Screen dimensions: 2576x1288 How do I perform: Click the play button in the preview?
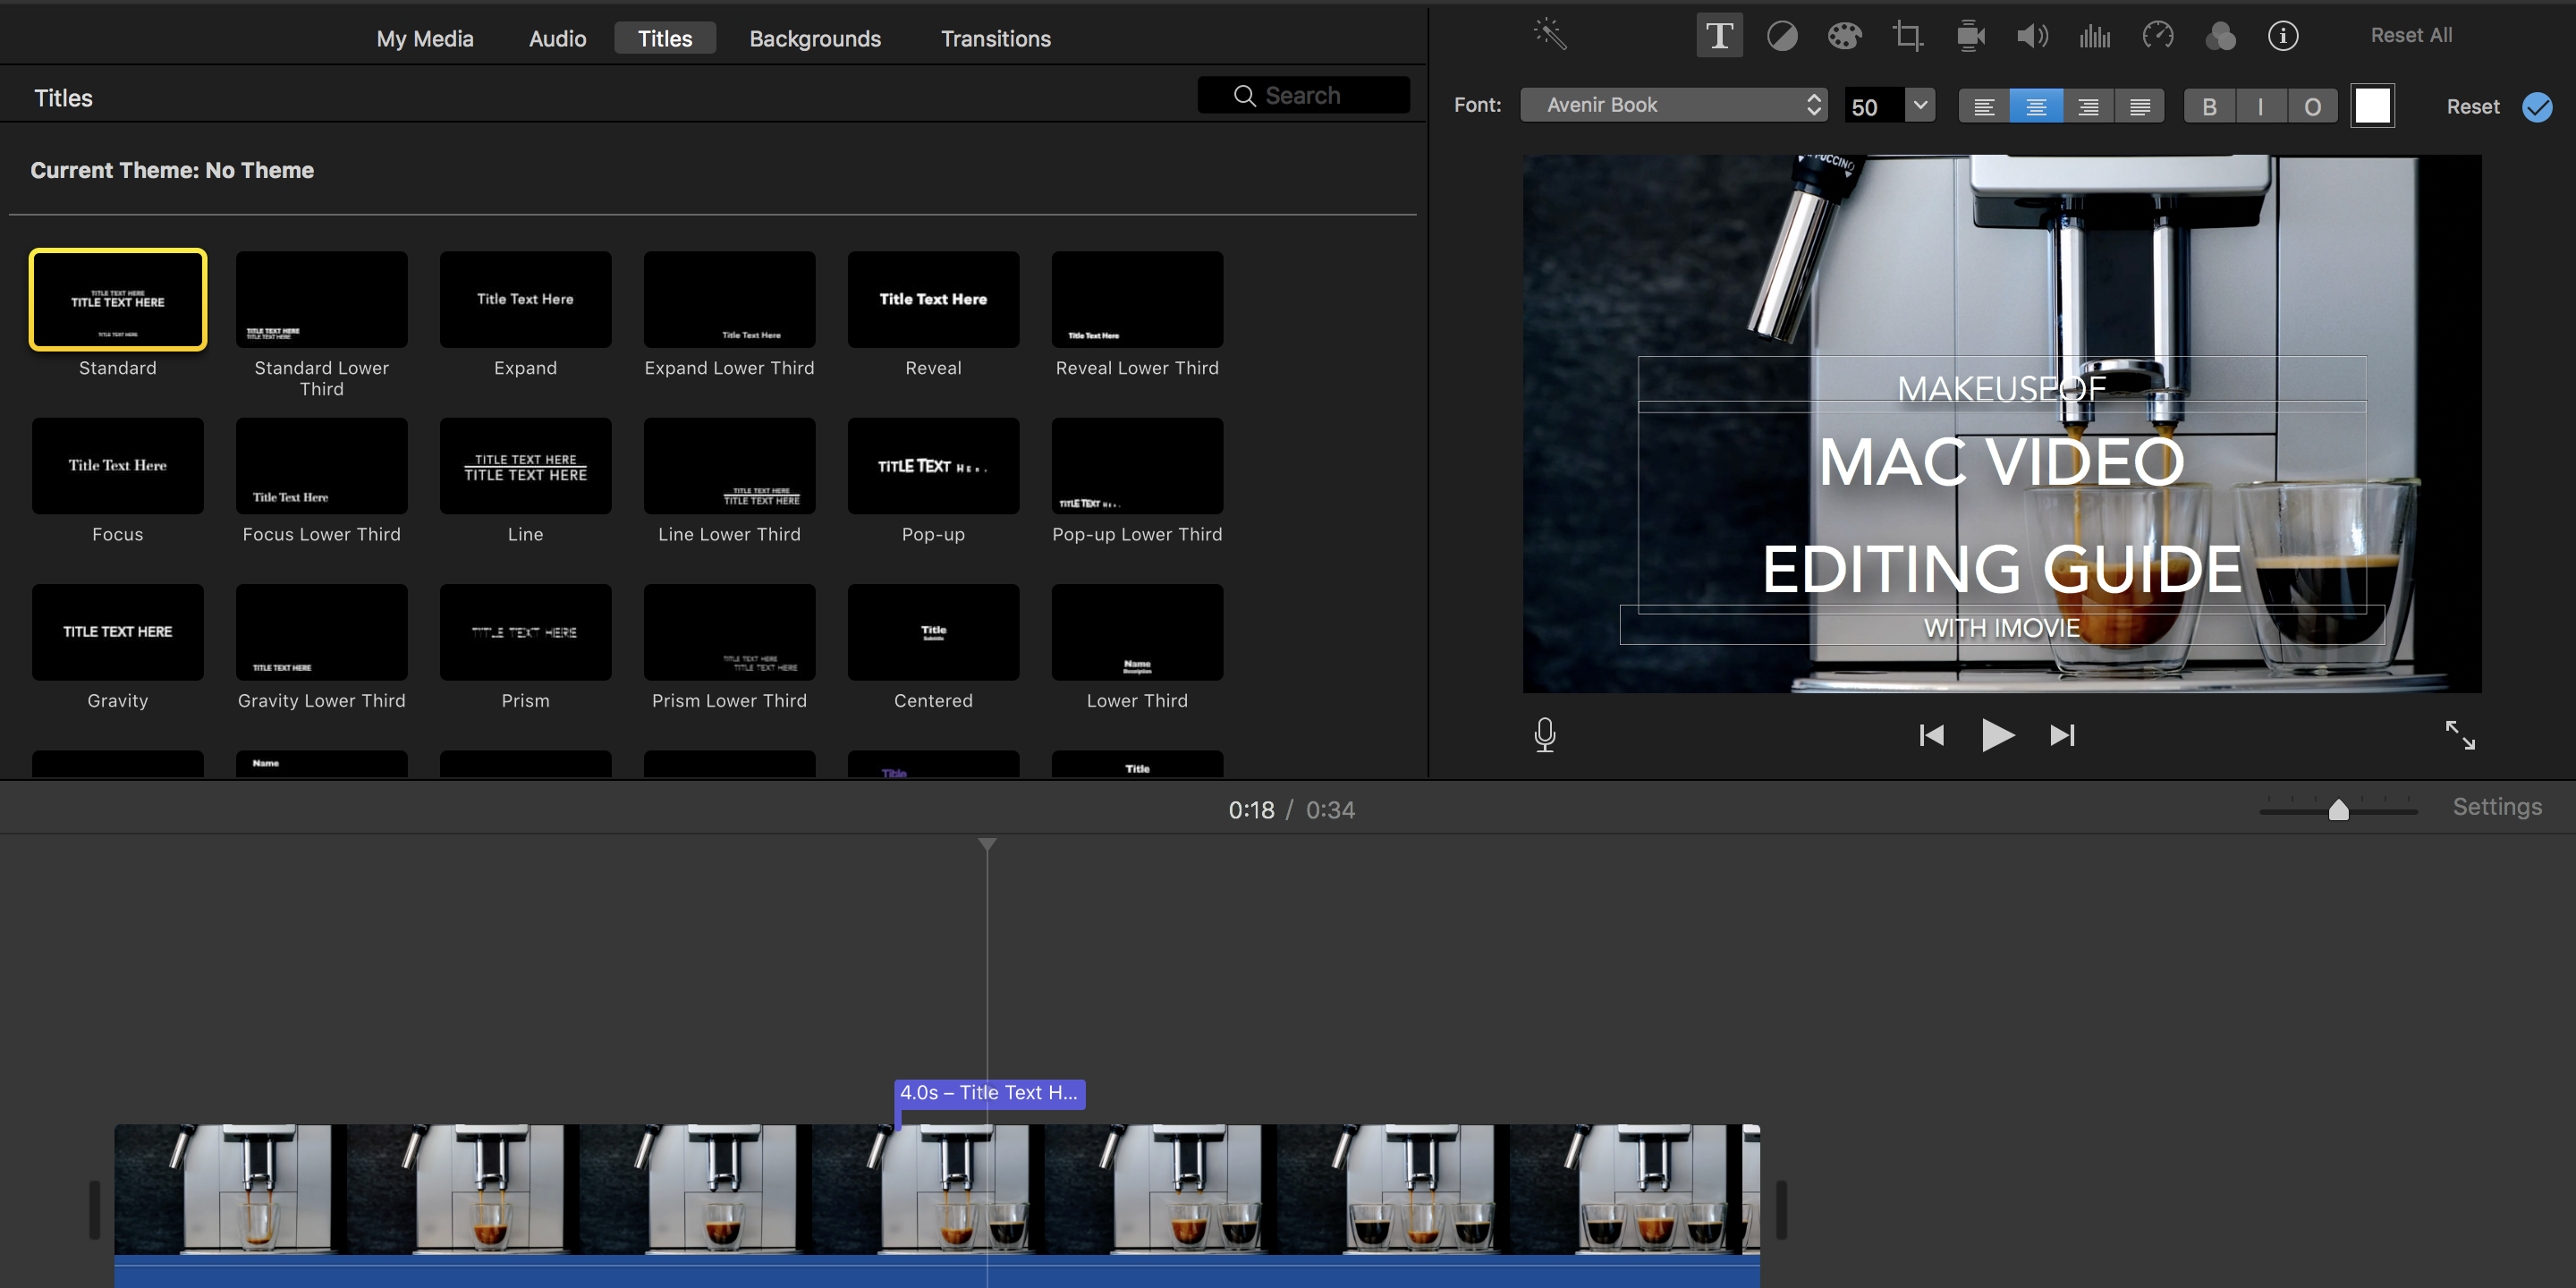(x=1996, y=736)
